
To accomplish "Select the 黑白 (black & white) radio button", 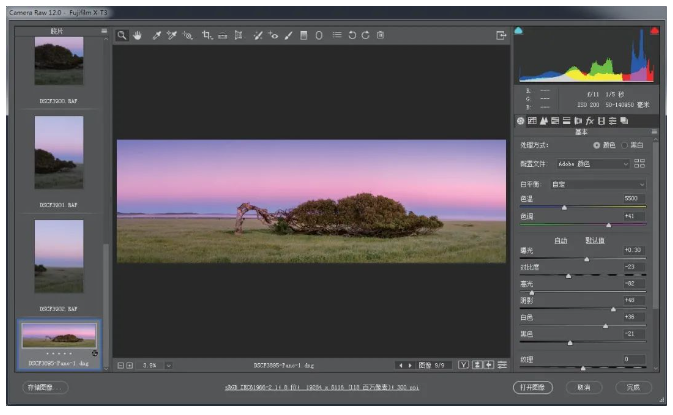I will [x=626, y=145].
